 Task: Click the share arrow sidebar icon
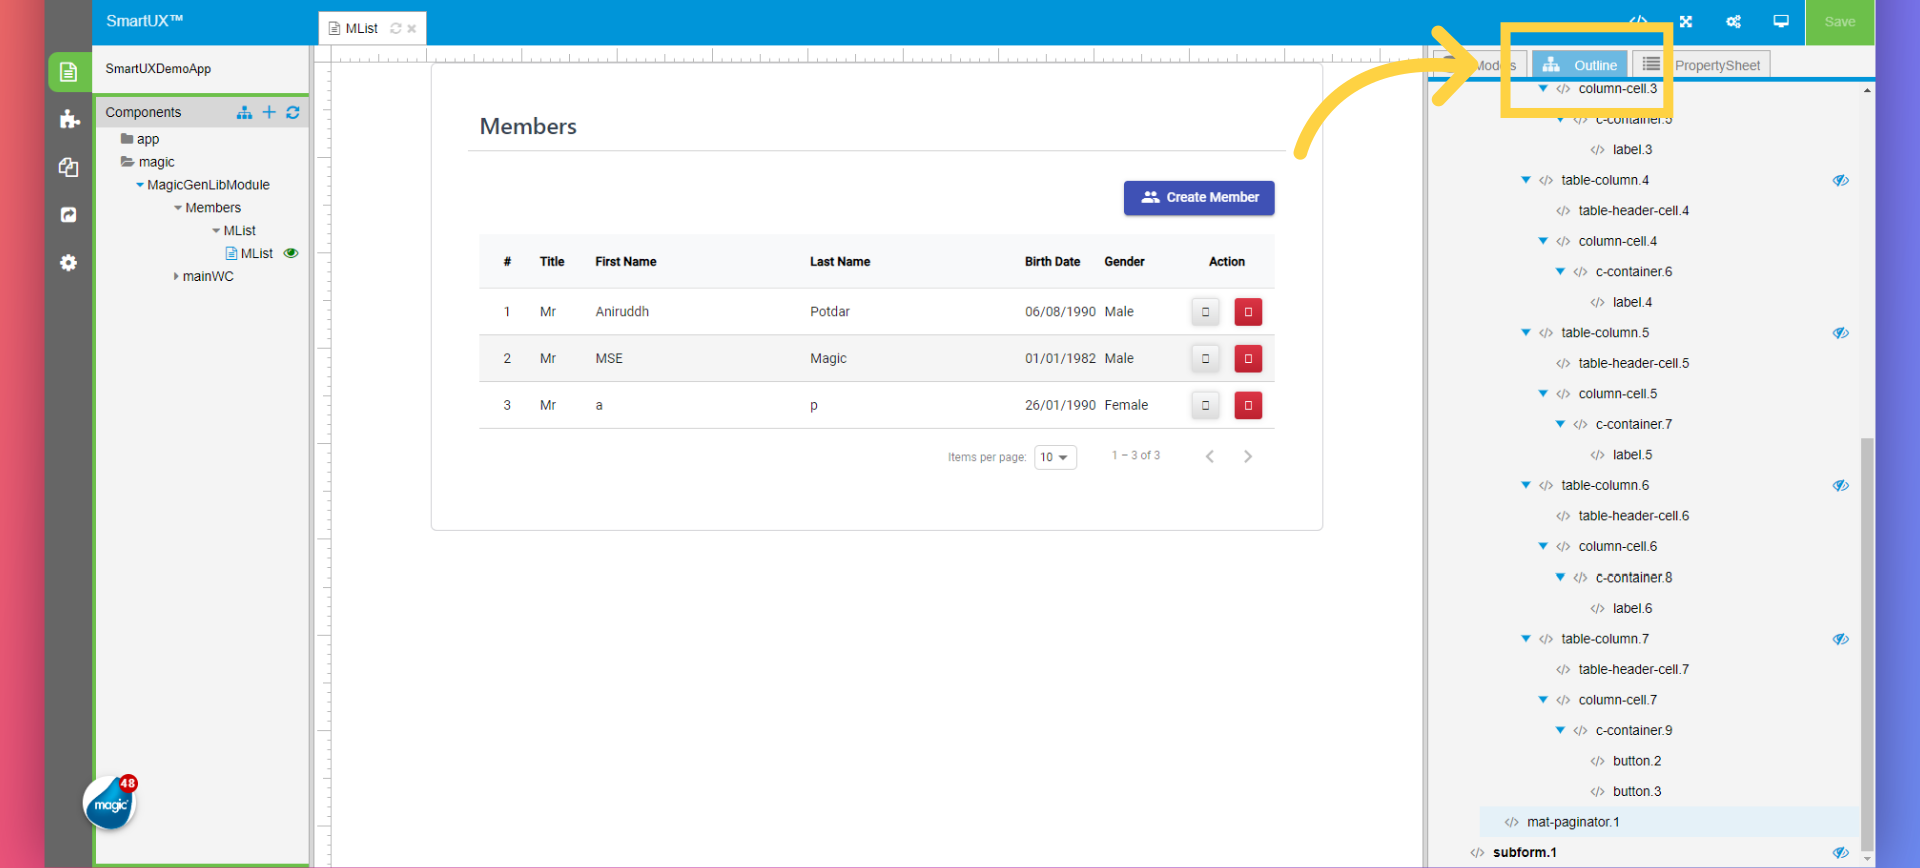[68, 215]
